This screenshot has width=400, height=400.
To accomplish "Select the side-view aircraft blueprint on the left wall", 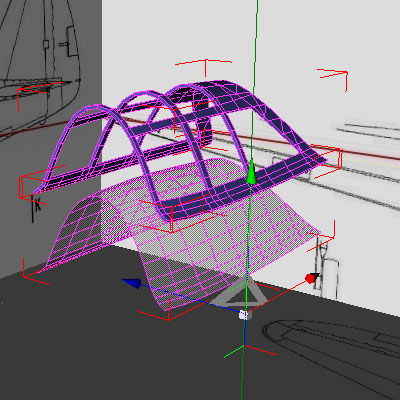I will pyautogui.click(x=40, y=63).
